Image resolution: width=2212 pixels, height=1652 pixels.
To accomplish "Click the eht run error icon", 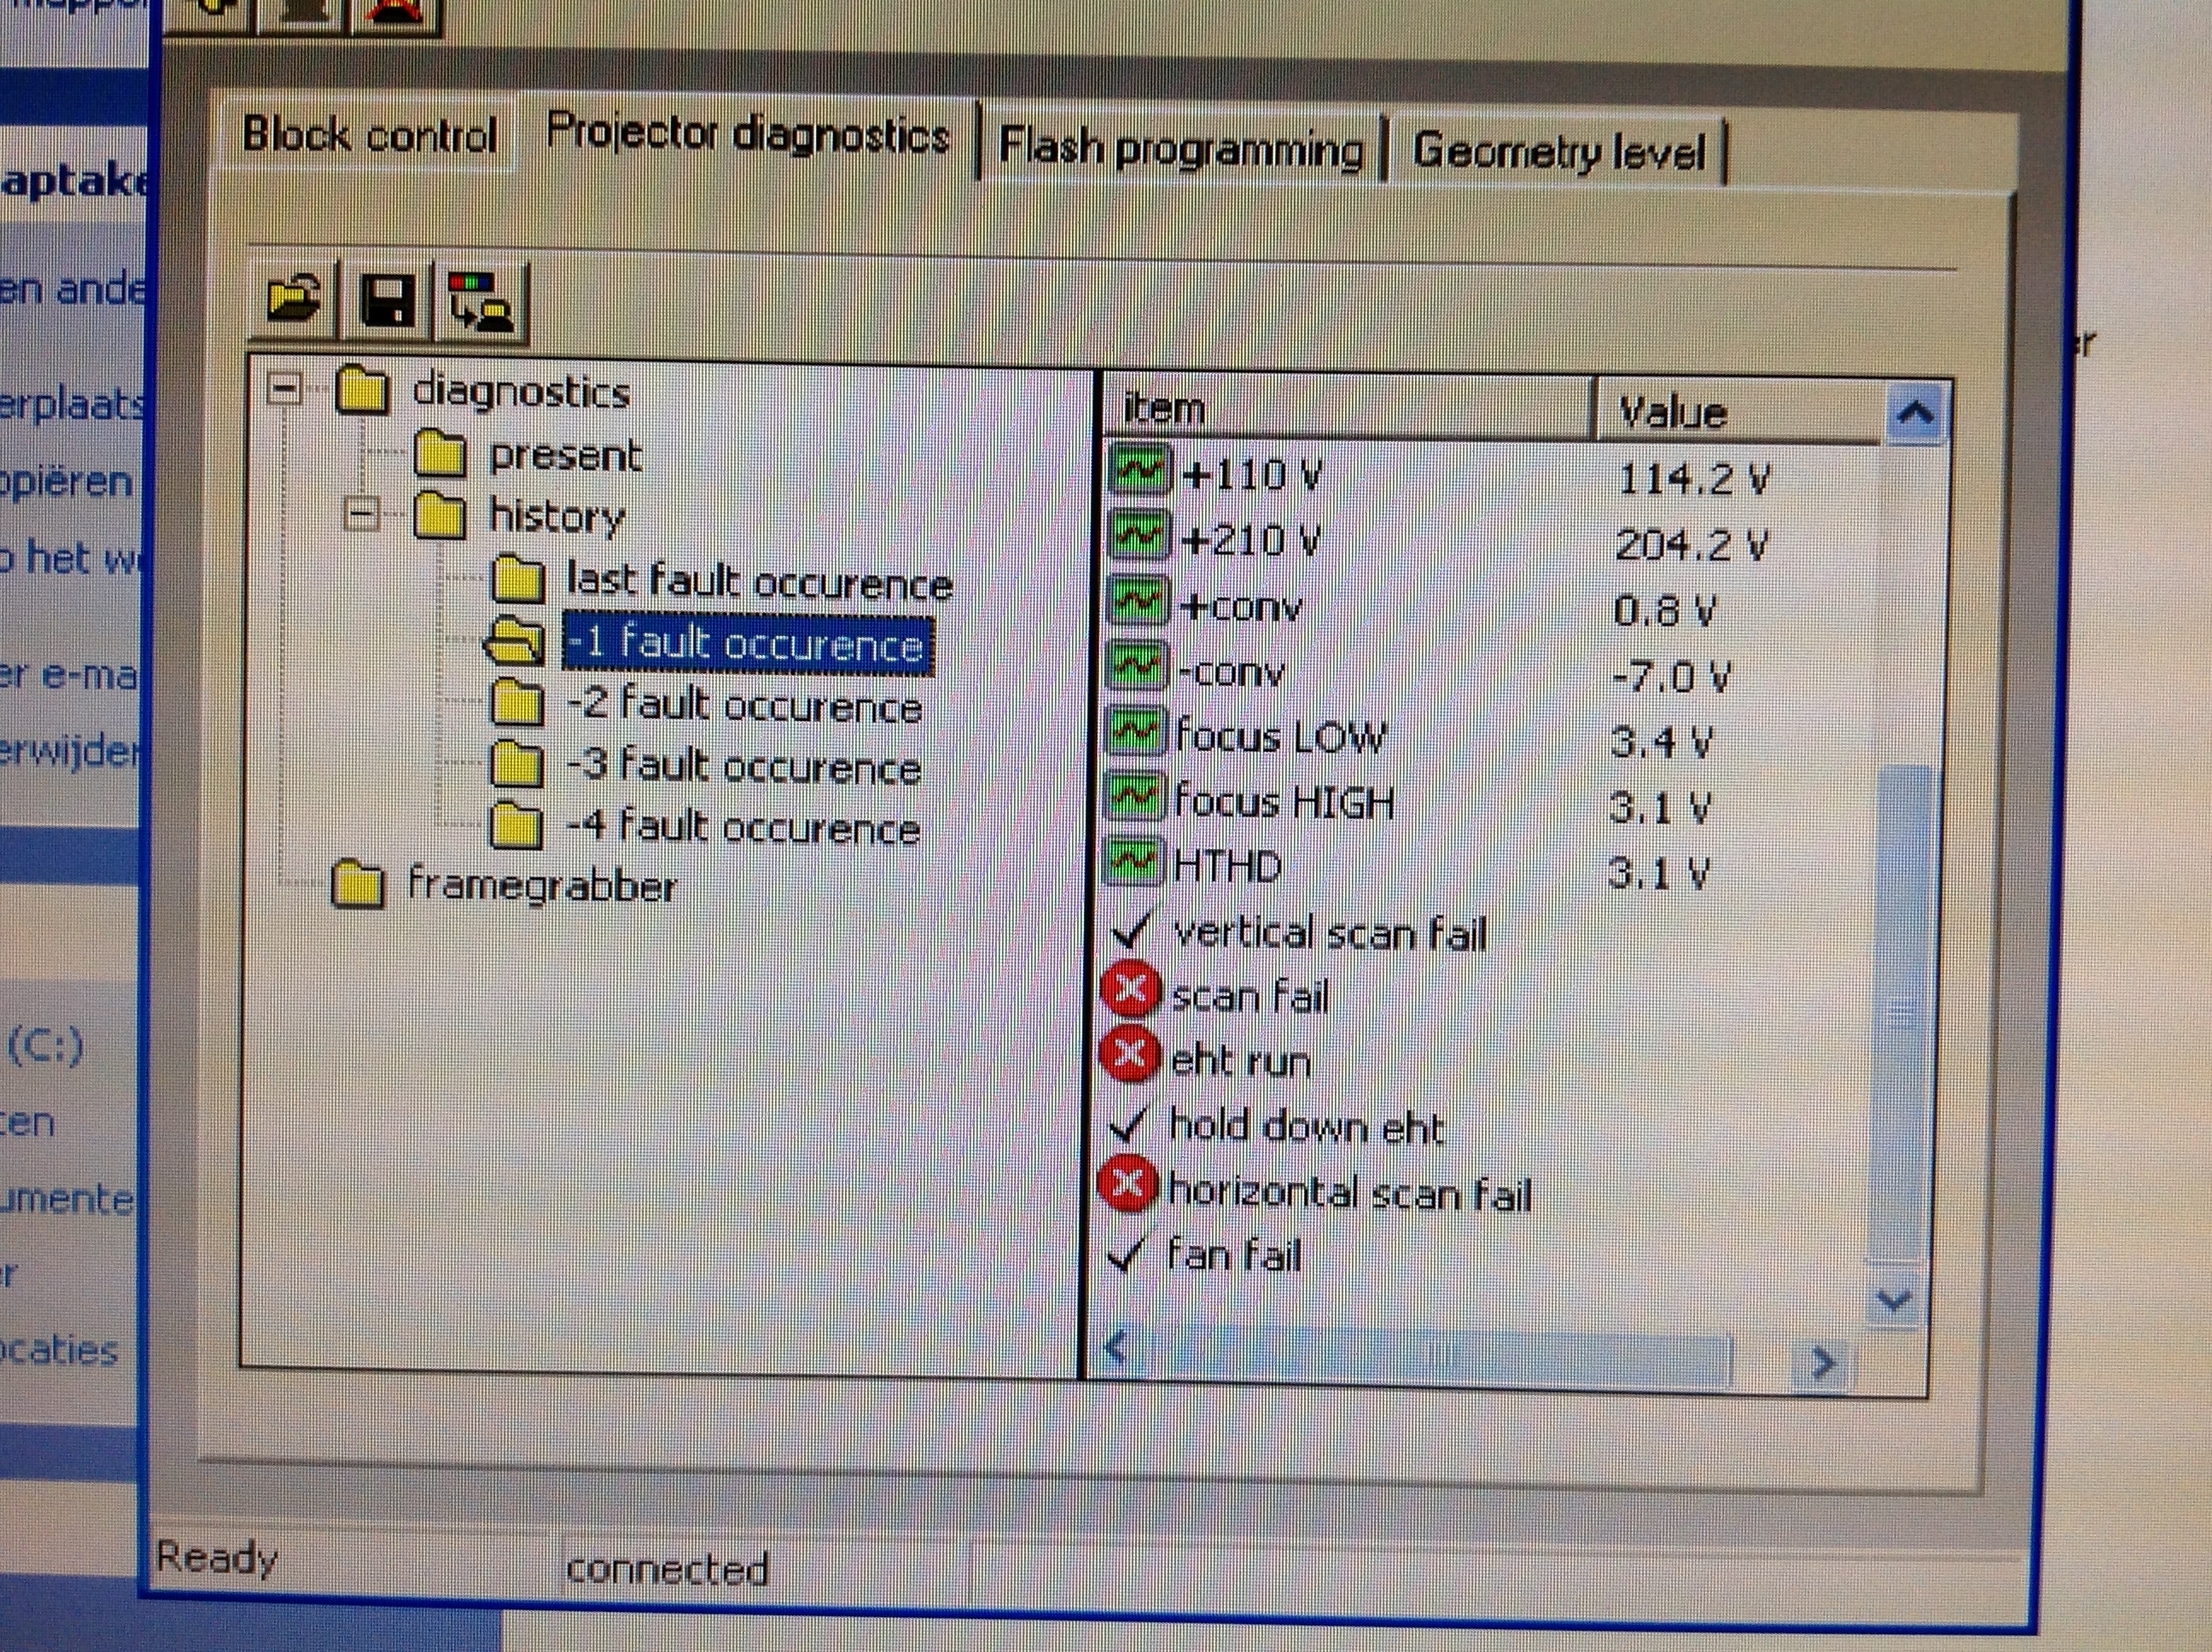I will coord(1130,1054).
